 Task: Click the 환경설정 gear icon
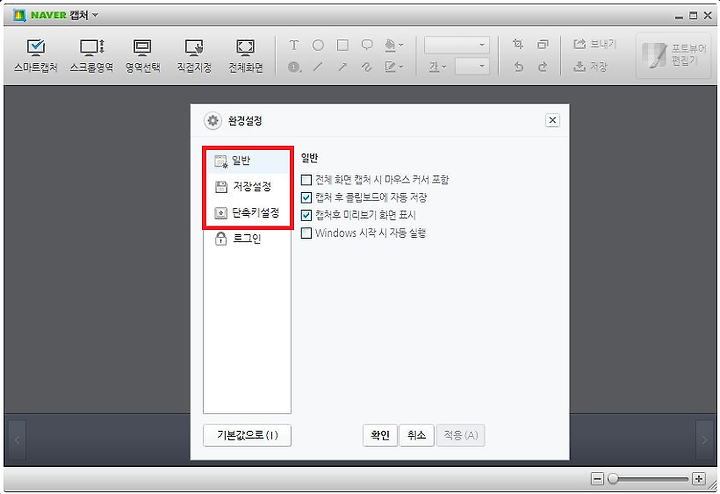click(213, 121)
